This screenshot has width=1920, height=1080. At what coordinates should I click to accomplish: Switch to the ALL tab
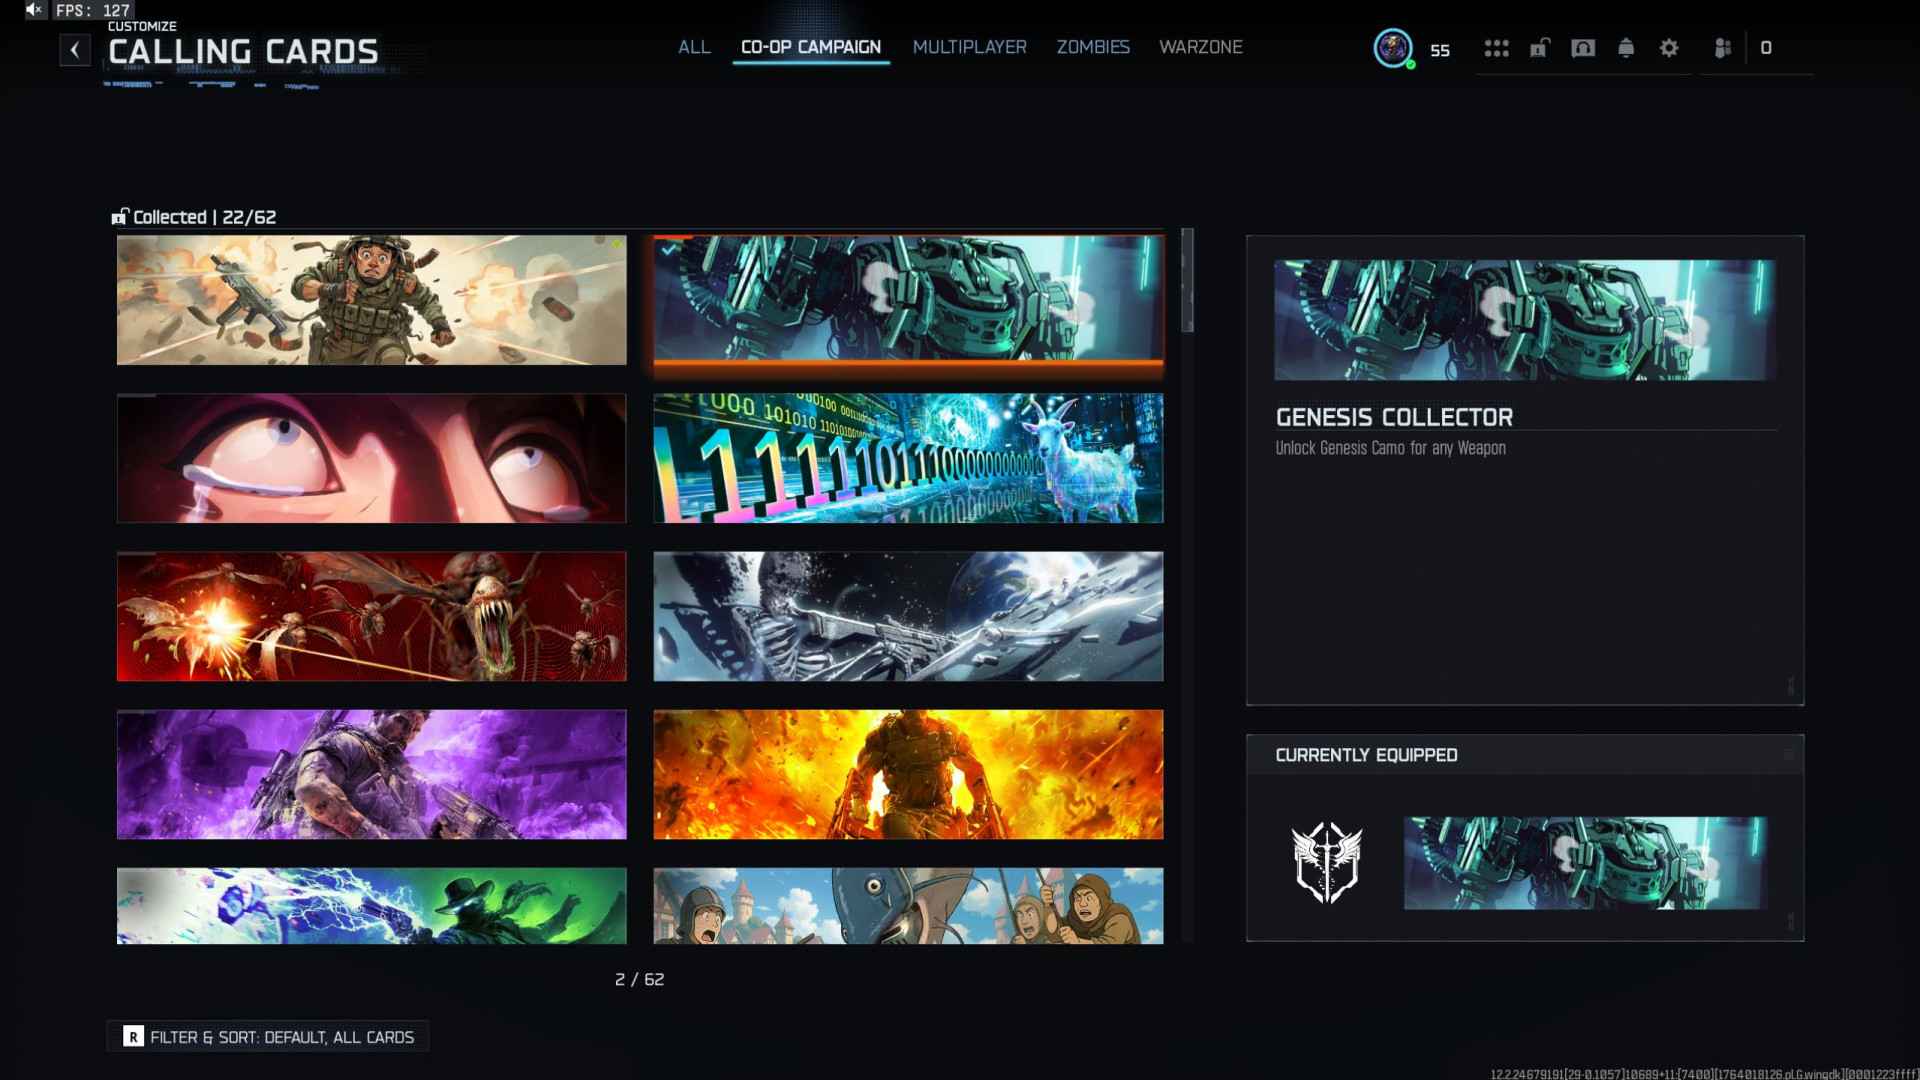tap(694, 47)
